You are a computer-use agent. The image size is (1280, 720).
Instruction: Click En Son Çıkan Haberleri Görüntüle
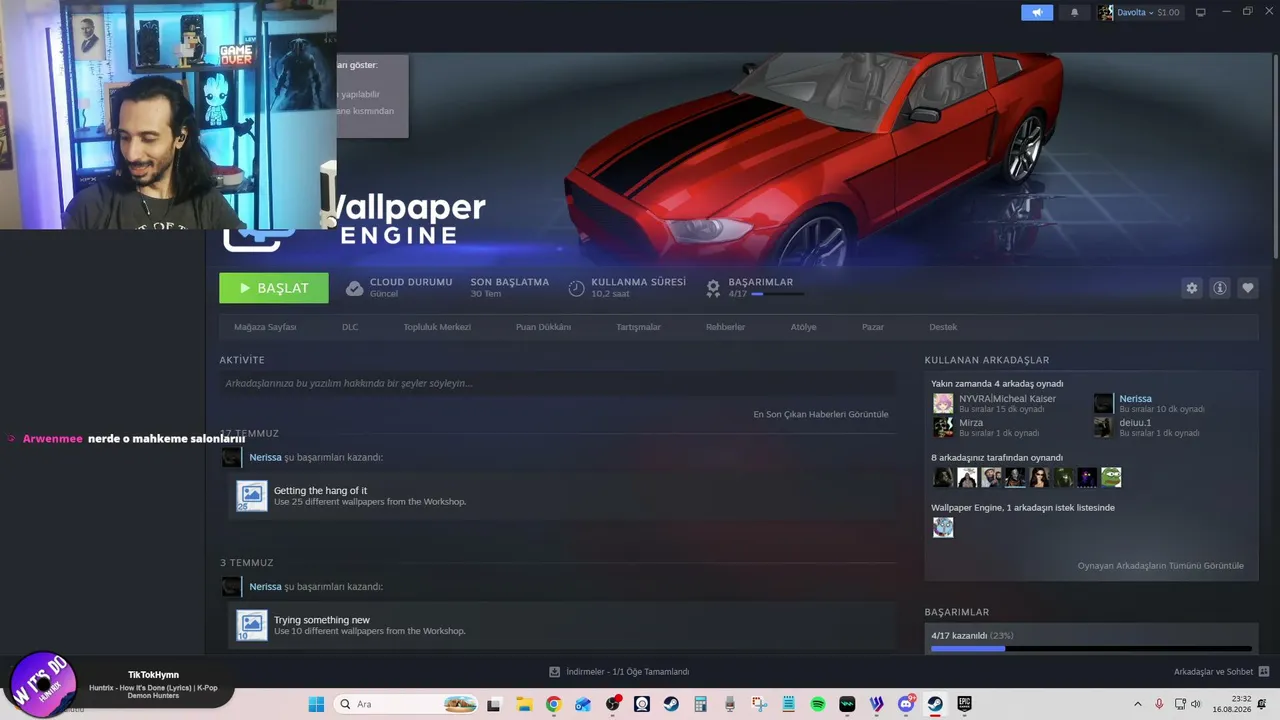pos(820,414)
